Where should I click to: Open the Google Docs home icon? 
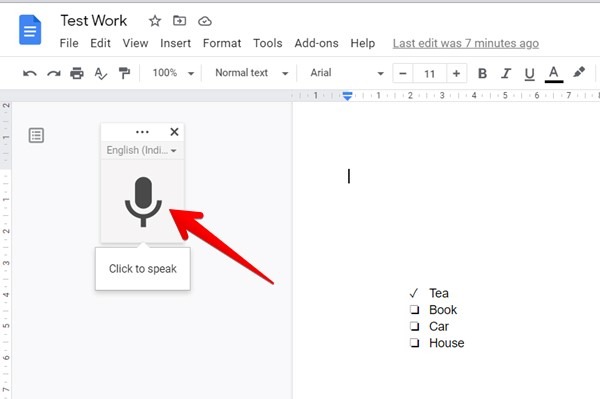pyautogui.click(x=30, y=30)
